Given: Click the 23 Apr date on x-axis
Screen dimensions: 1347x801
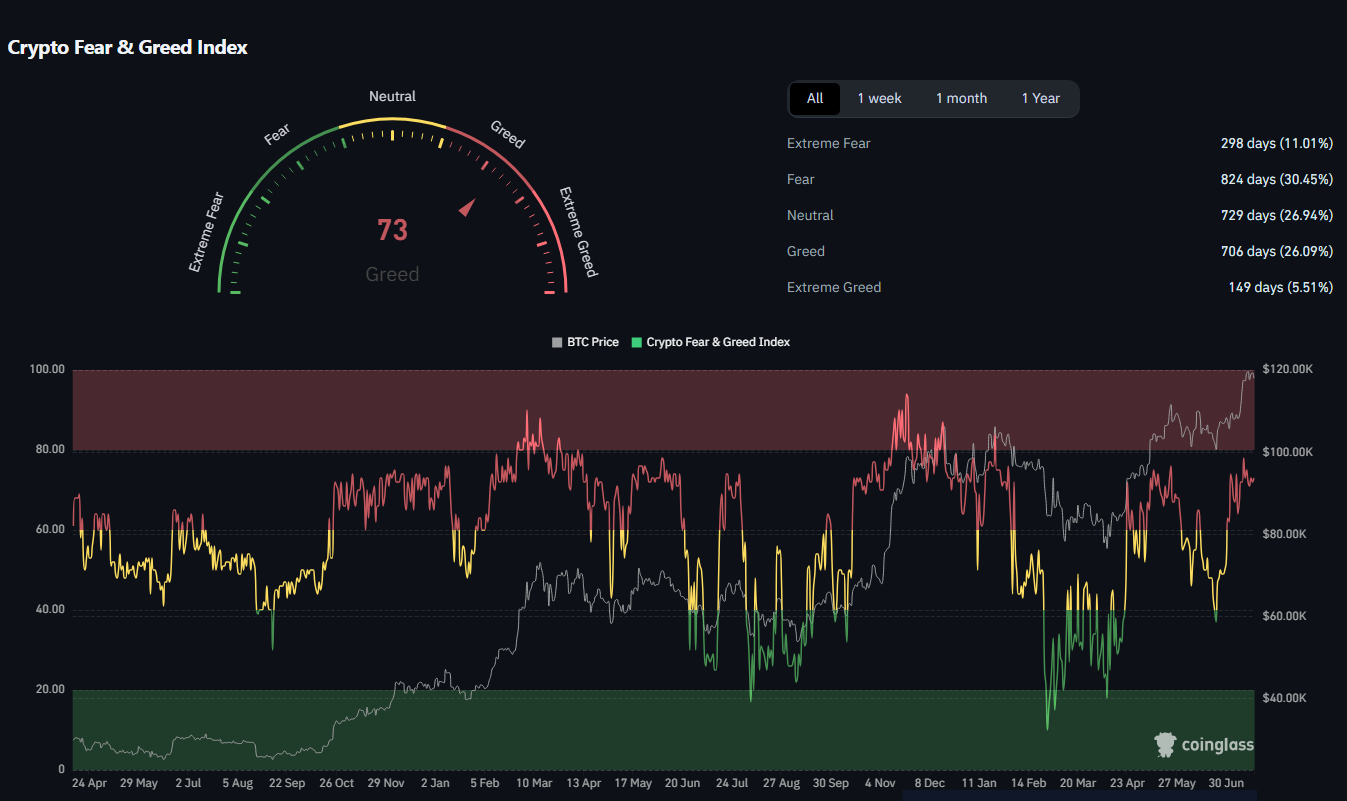Looking at the screenshot, I should (1127, 783).
